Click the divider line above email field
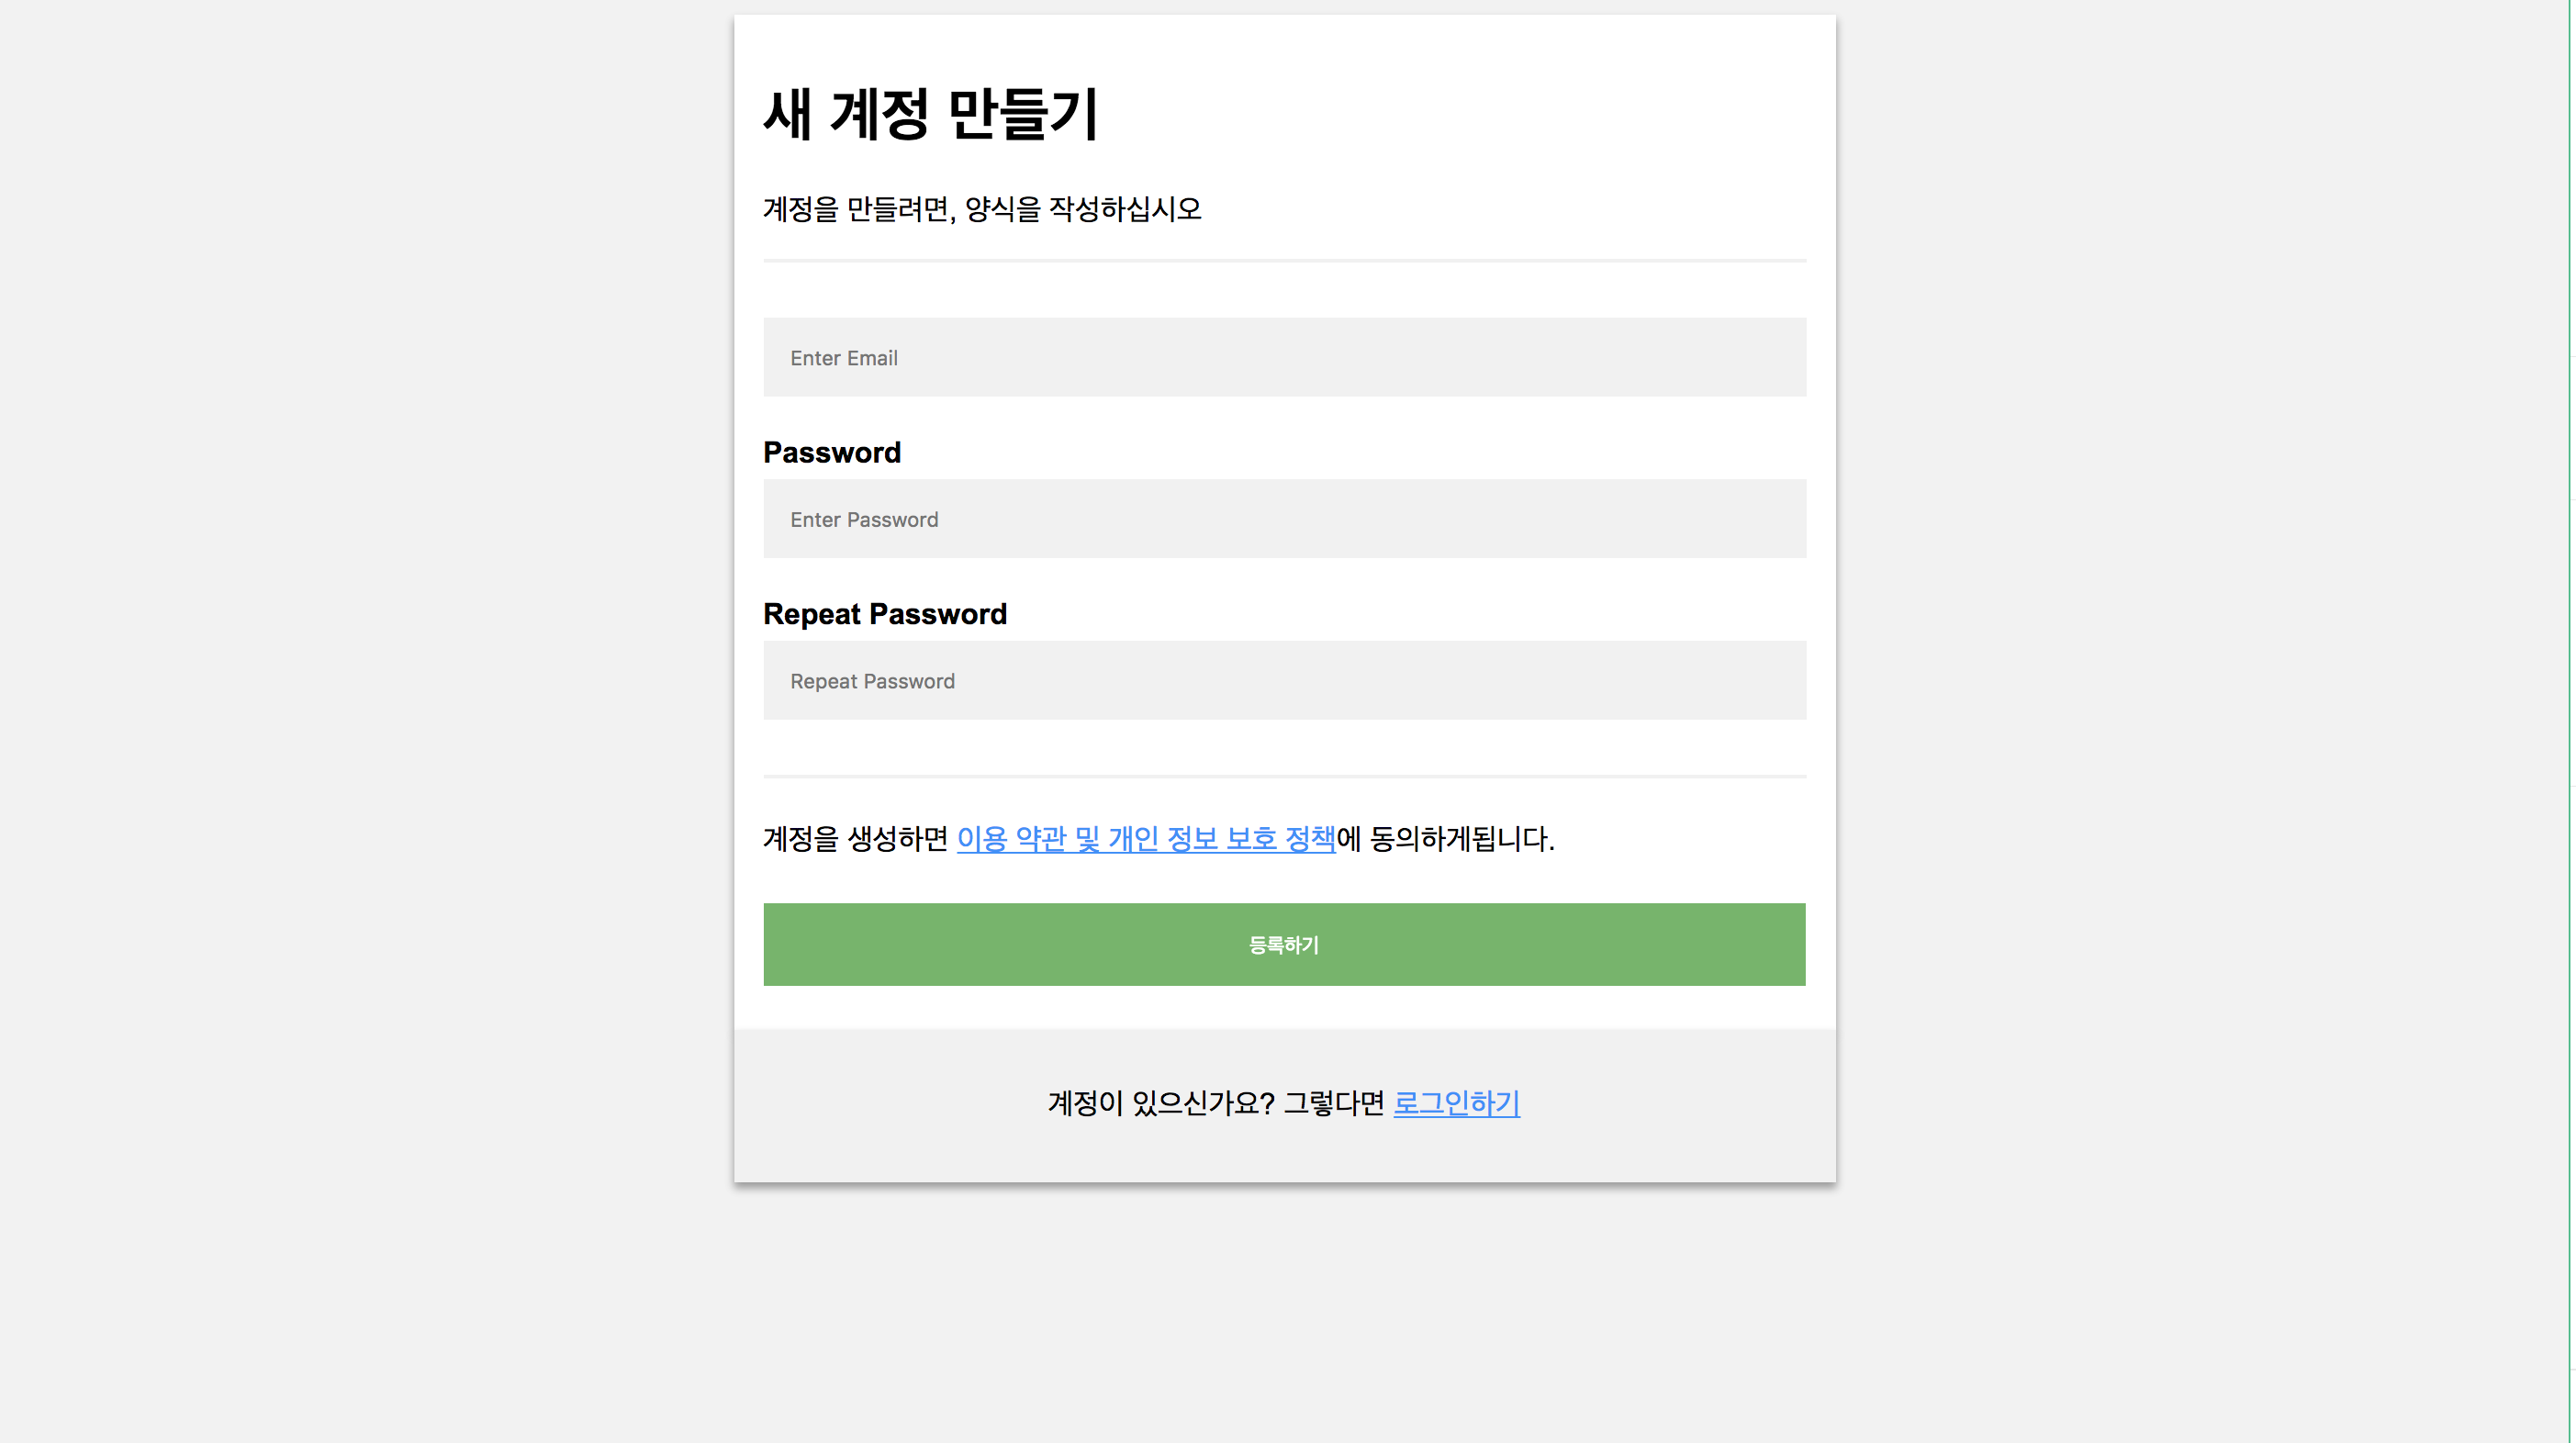The height and width of the screenshot is (1443, 2576). (1284, 260)
